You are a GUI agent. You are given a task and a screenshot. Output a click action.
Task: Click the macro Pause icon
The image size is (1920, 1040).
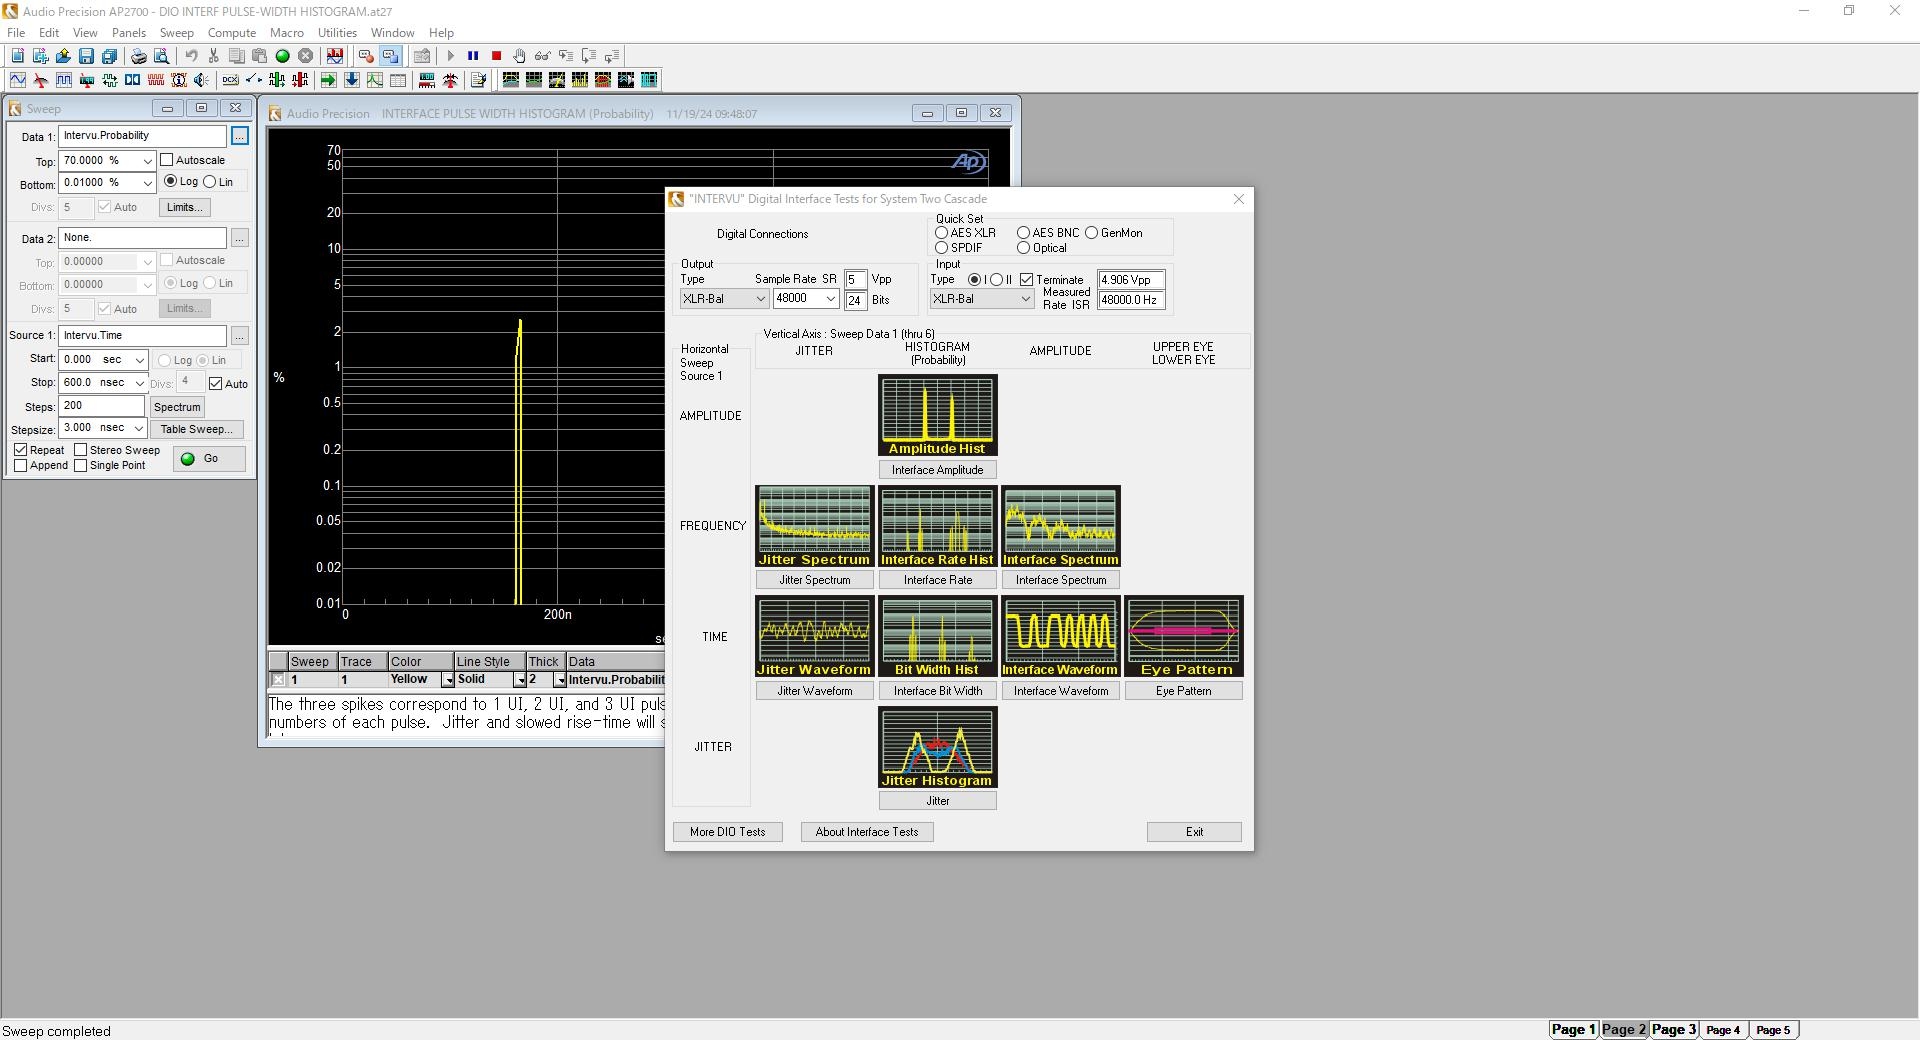[473, 56]
